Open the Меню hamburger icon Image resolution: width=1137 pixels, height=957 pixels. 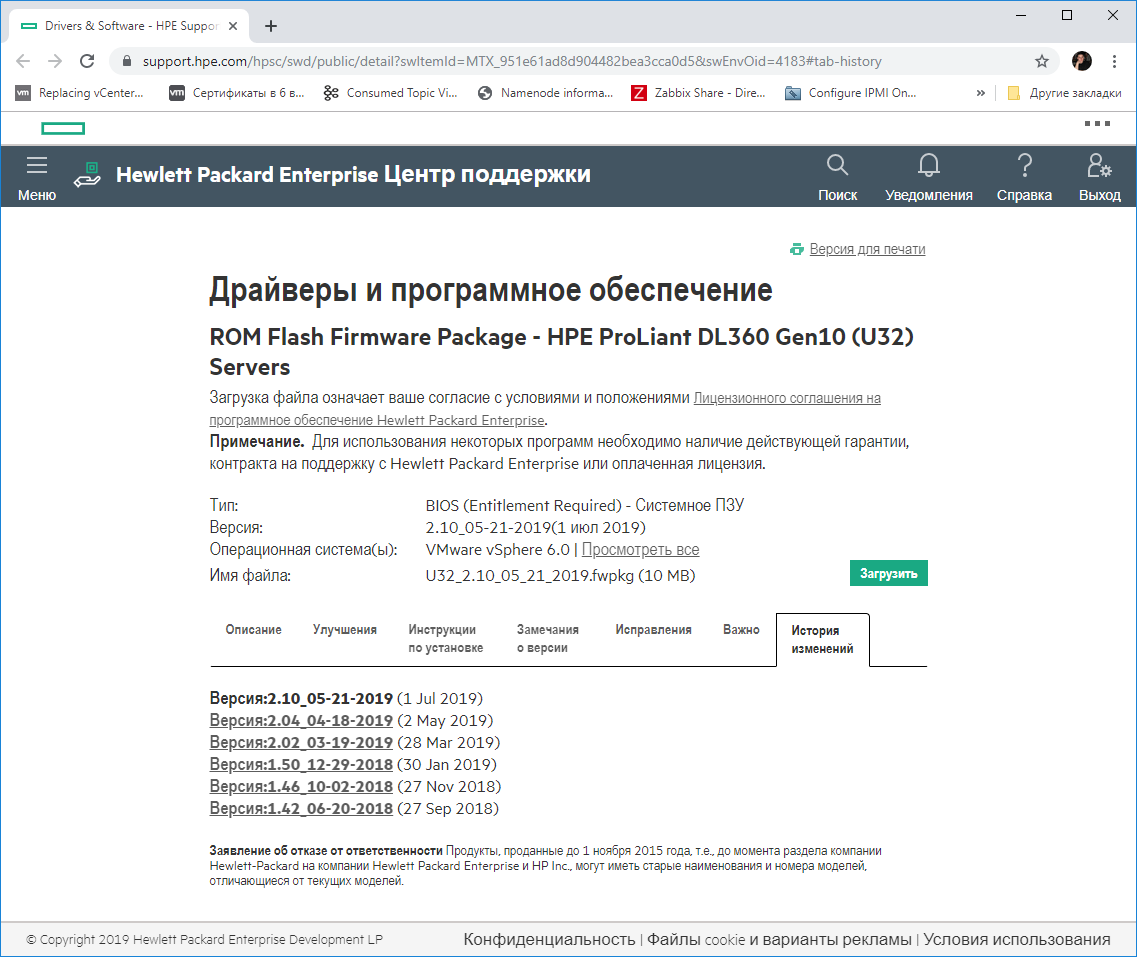point(37,165)
